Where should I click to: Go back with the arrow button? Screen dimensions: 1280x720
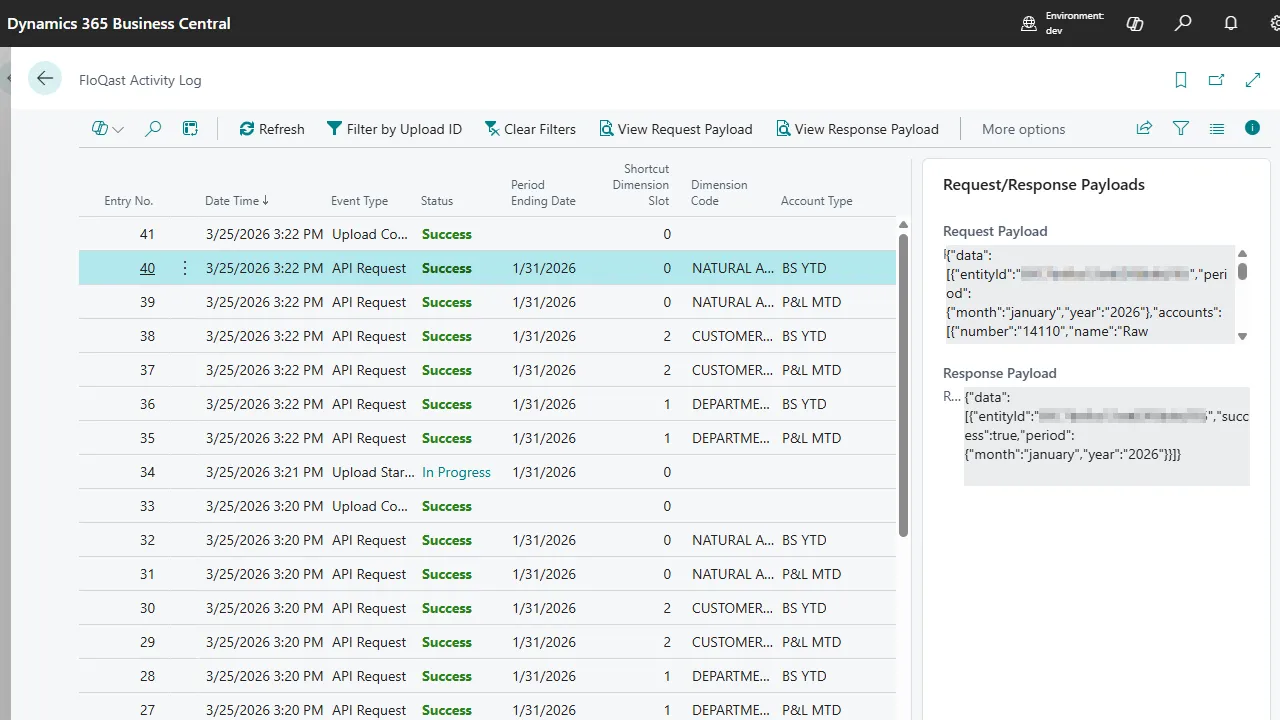(45, 78)
